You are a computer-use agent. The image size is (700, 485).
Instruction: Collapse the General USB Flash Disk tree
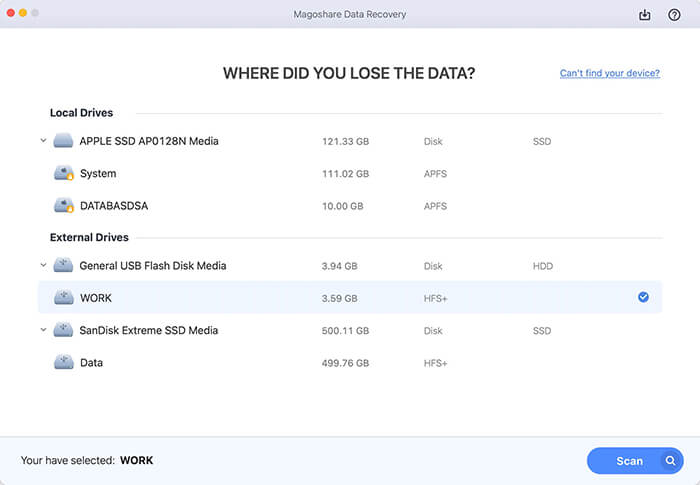coord(43,265)
